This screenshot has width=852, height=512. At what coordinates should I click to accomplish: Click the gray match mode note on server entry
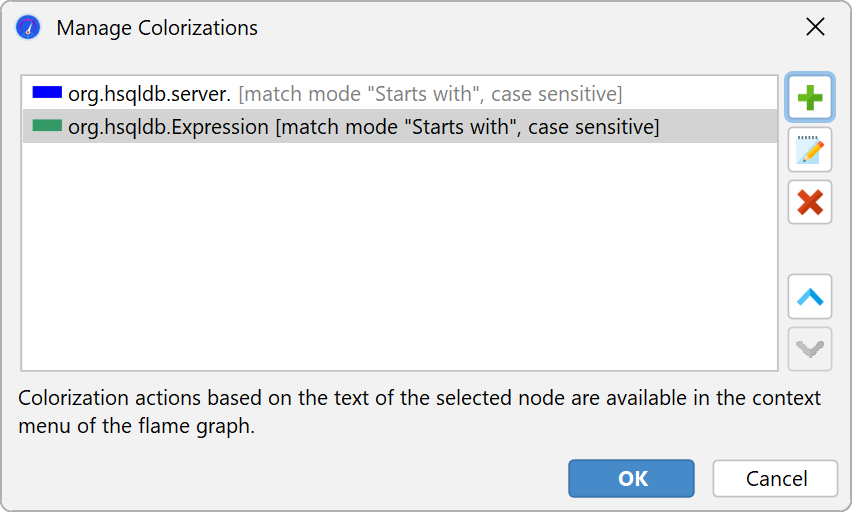[x=430, y=94]
